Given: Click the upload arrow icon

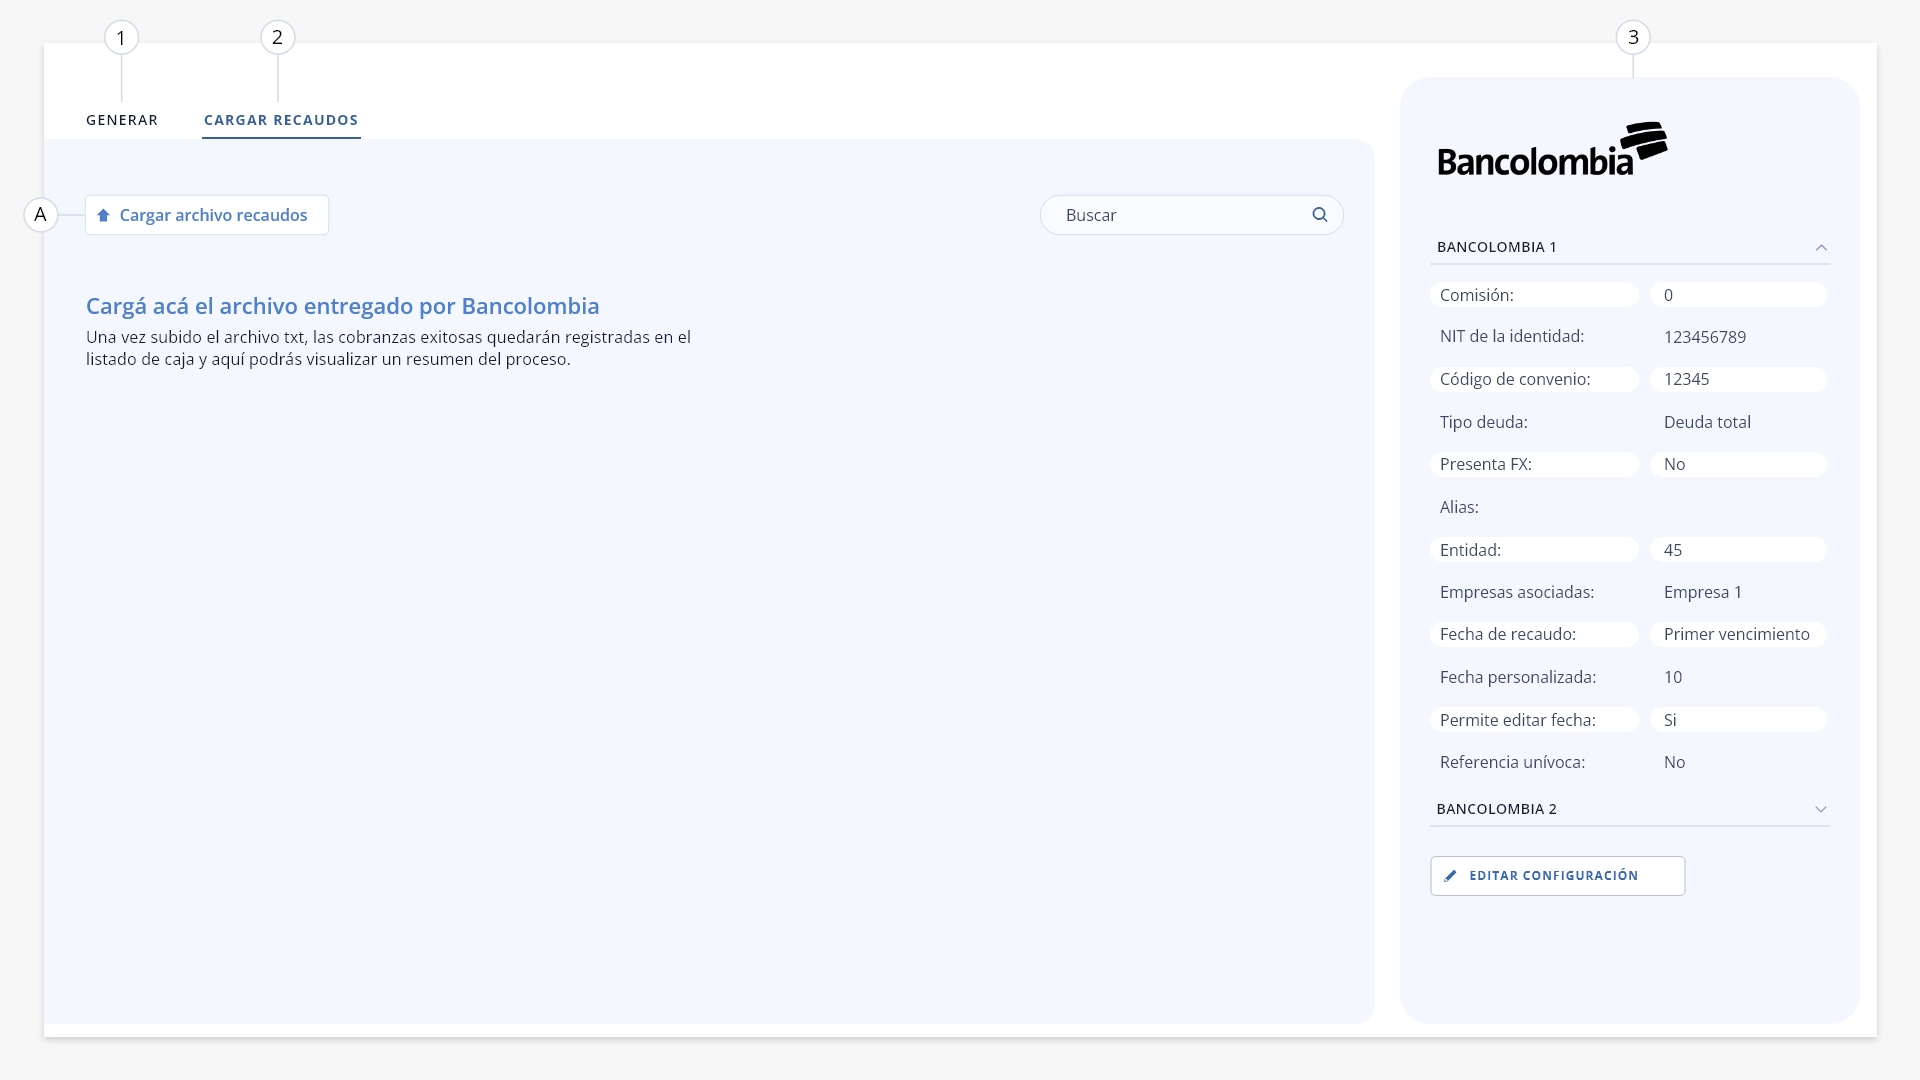Looking at the screenshot, I should [x=103, y=215].
